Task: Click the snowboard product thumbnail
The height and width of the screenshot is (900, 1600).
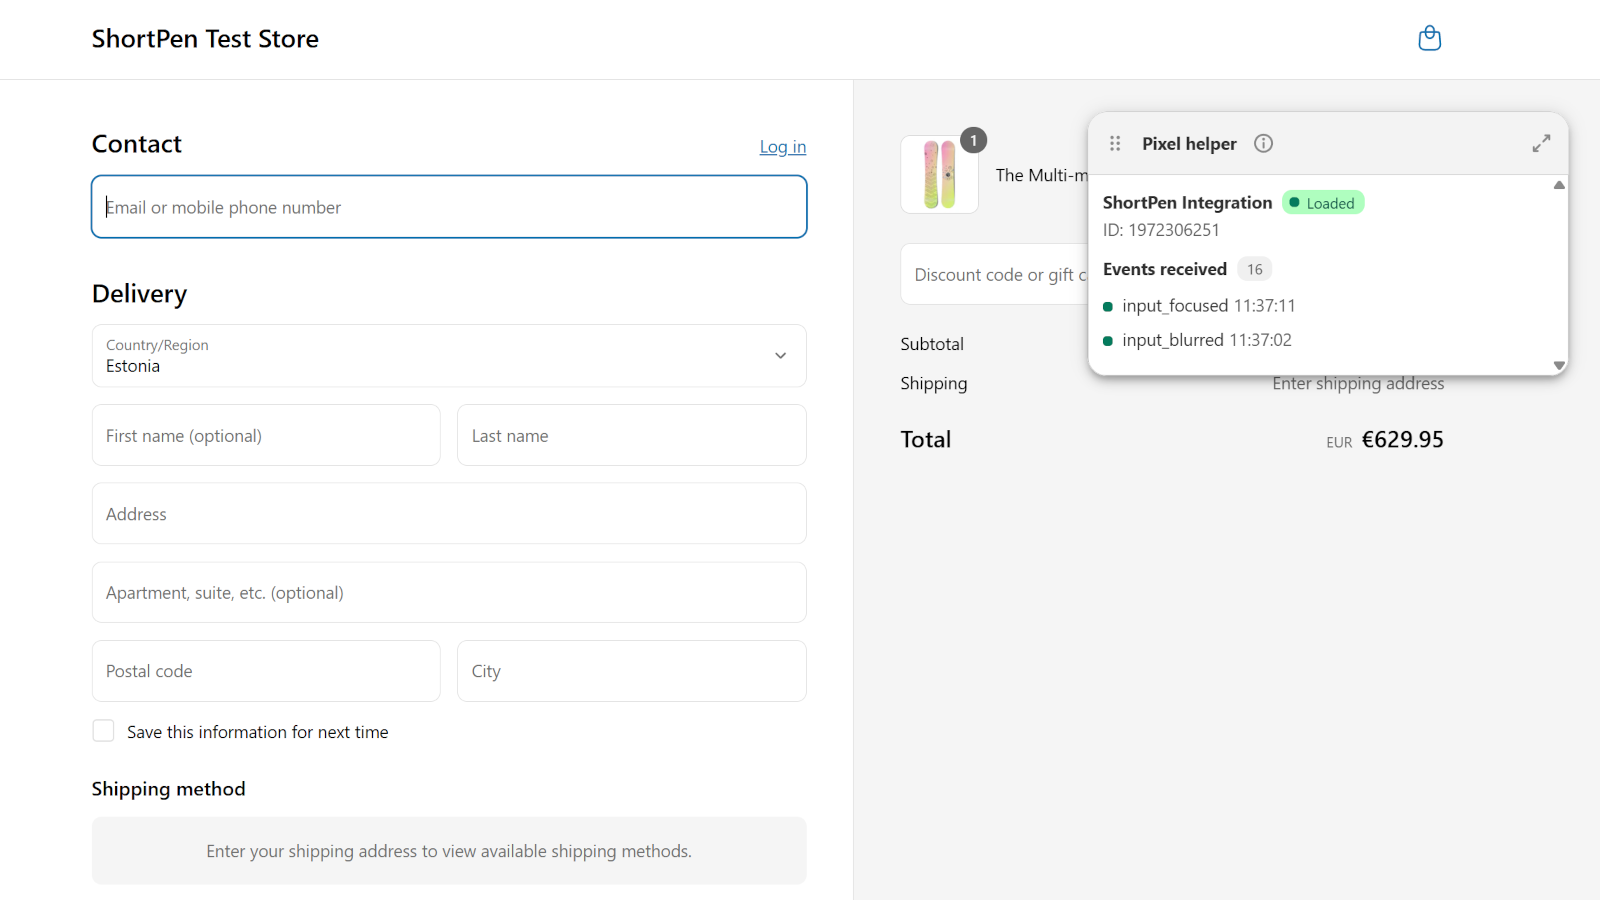Action: (939, 174)
